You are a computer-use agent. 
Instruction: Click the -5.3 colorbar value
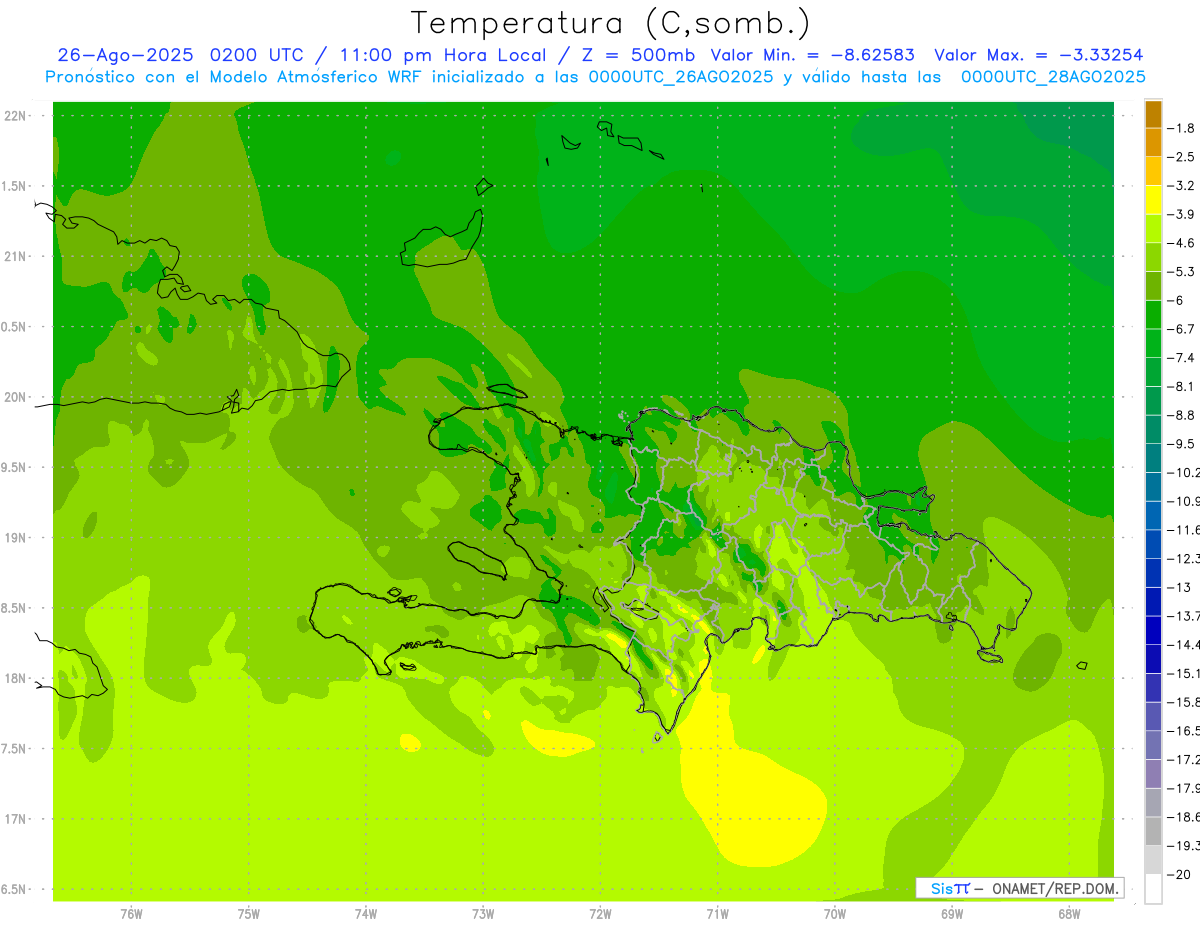point(1182,271)
